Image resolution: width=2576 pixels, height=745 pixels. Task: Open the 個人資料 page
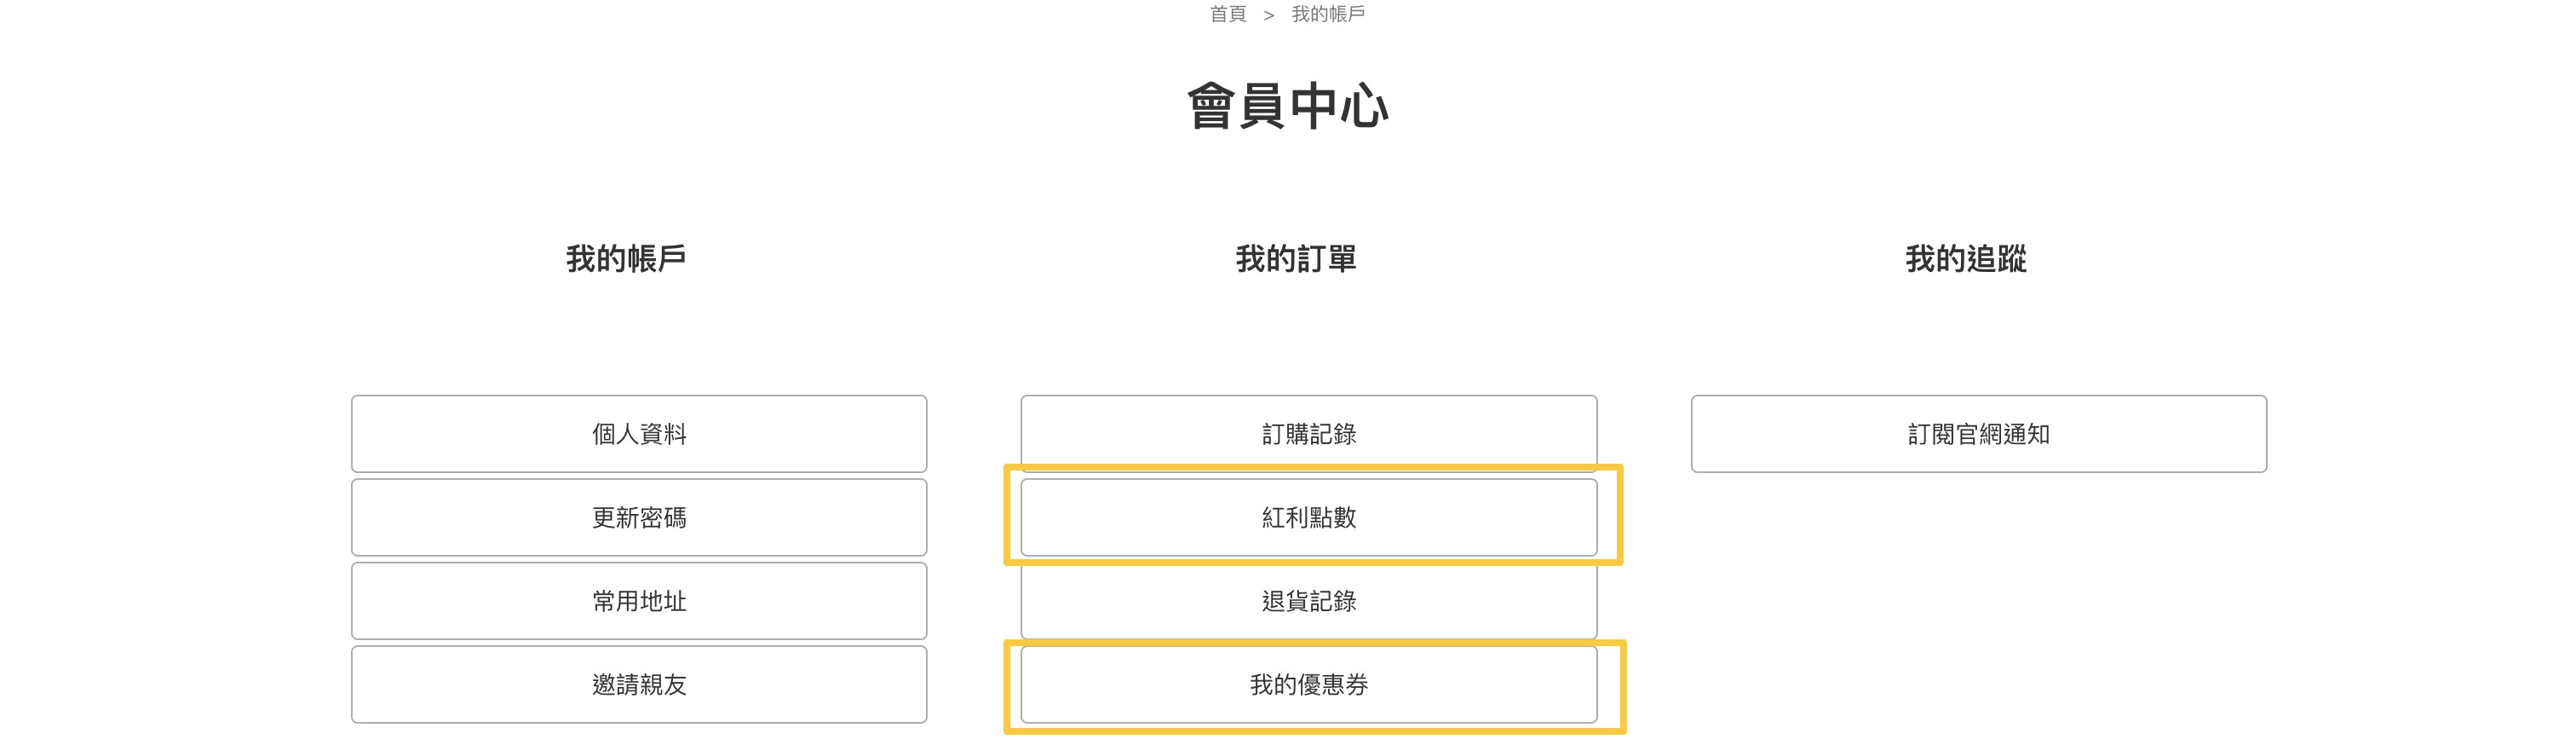[x=639, y=434]
